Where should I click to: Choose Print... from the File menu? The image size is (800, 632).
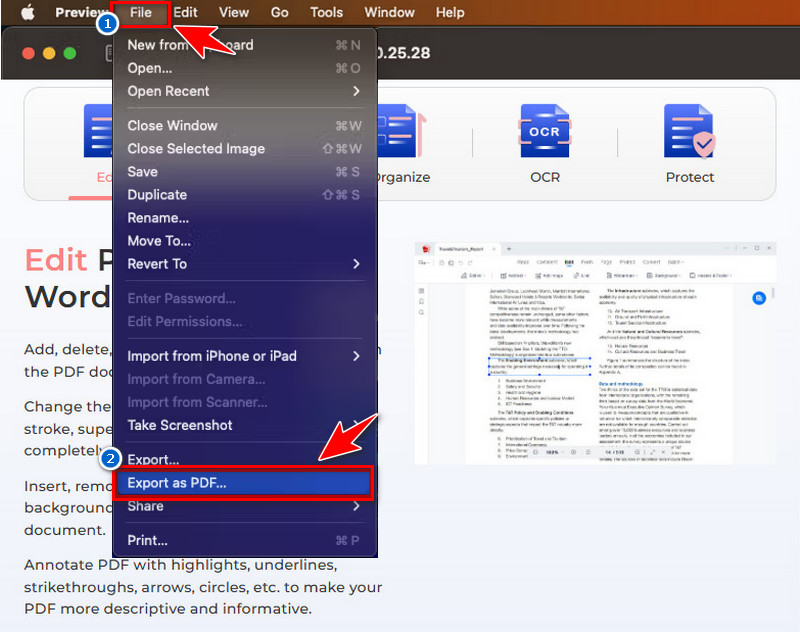point(244,540)
